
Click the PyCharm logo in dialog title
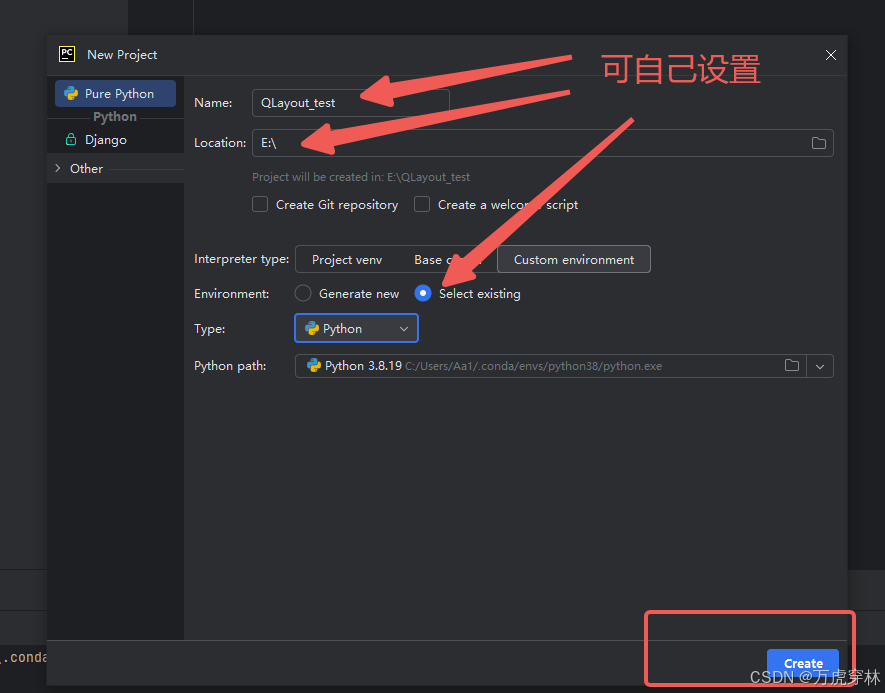tap(66, 54)
